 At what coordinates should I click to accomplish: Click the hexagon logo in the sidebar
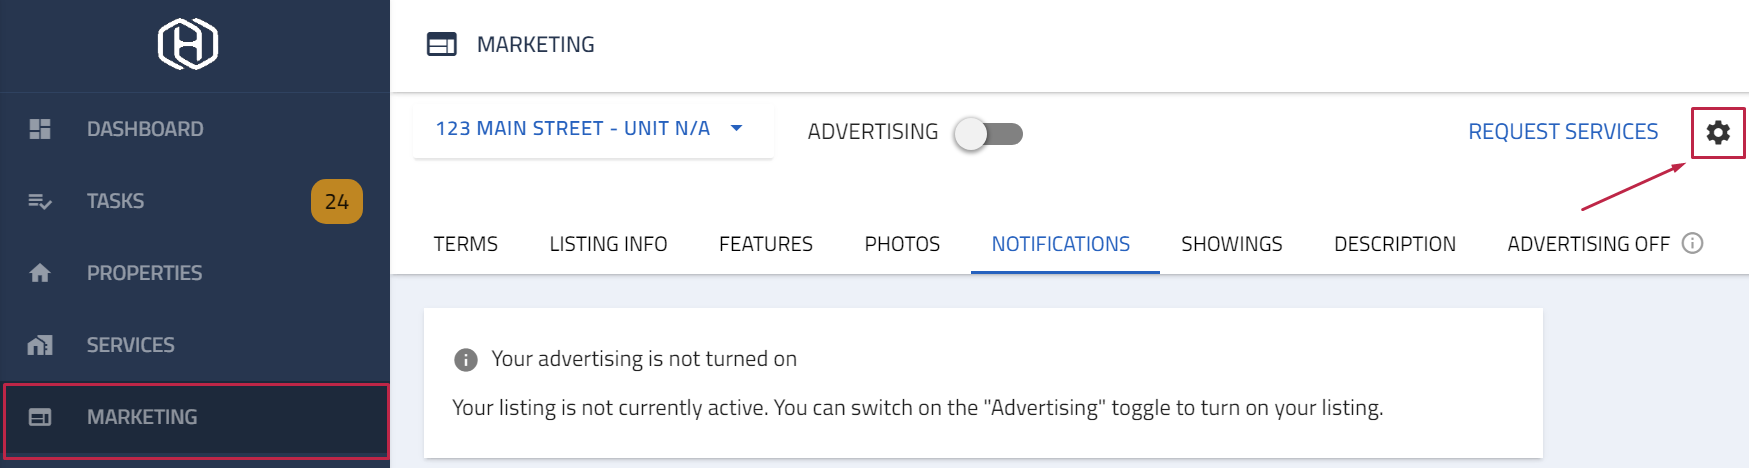tap(188, 44)
